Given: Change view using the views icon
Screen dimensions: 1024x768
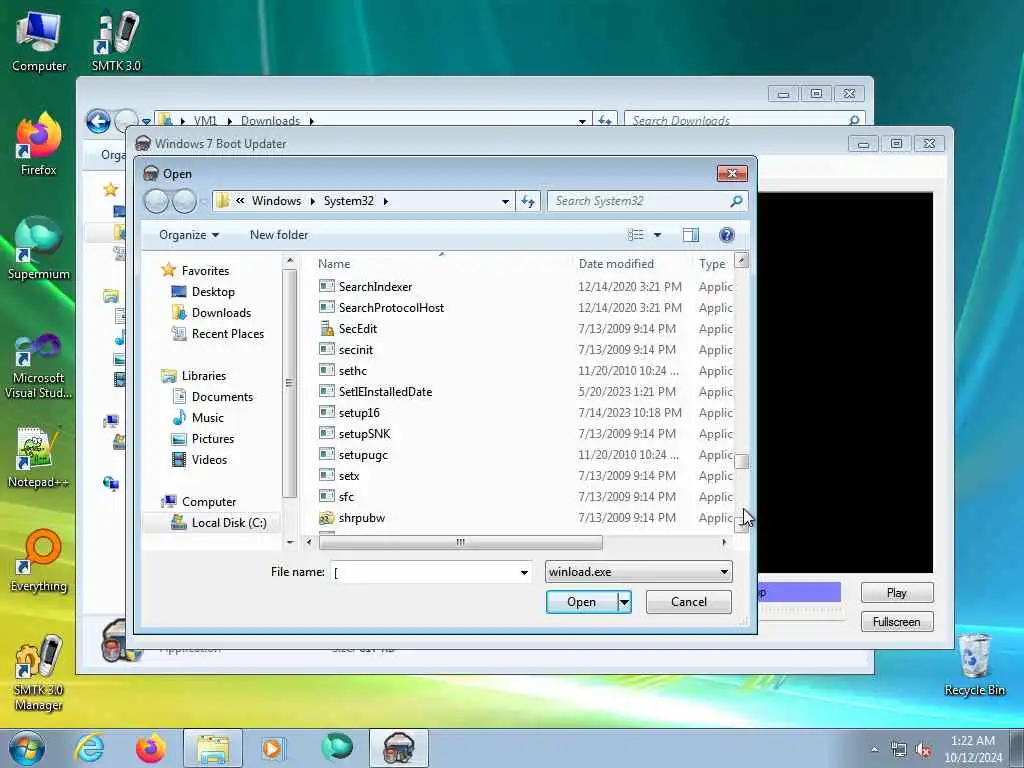Looking at the screenshot, I should coord(635,235).
